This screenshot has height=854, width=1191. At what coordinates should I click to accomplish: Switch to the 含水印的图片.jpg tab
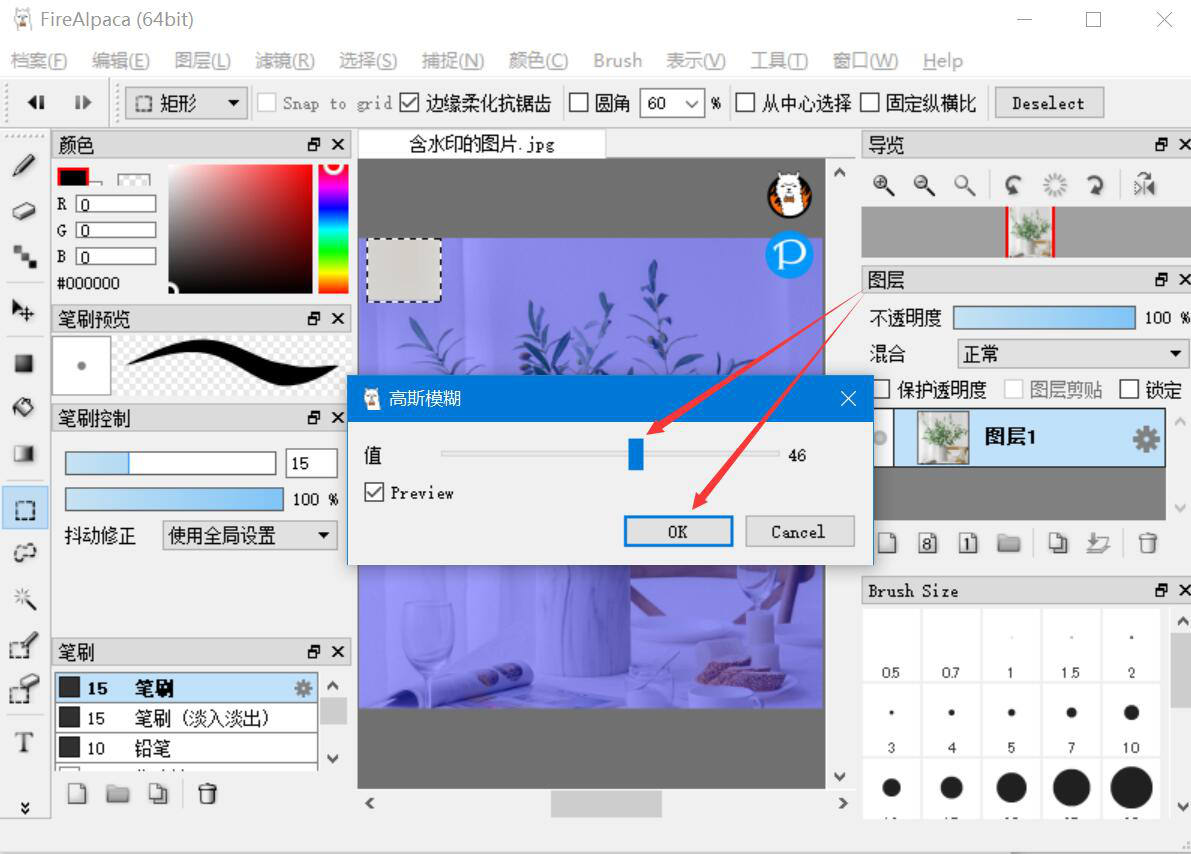pos(482,144)
